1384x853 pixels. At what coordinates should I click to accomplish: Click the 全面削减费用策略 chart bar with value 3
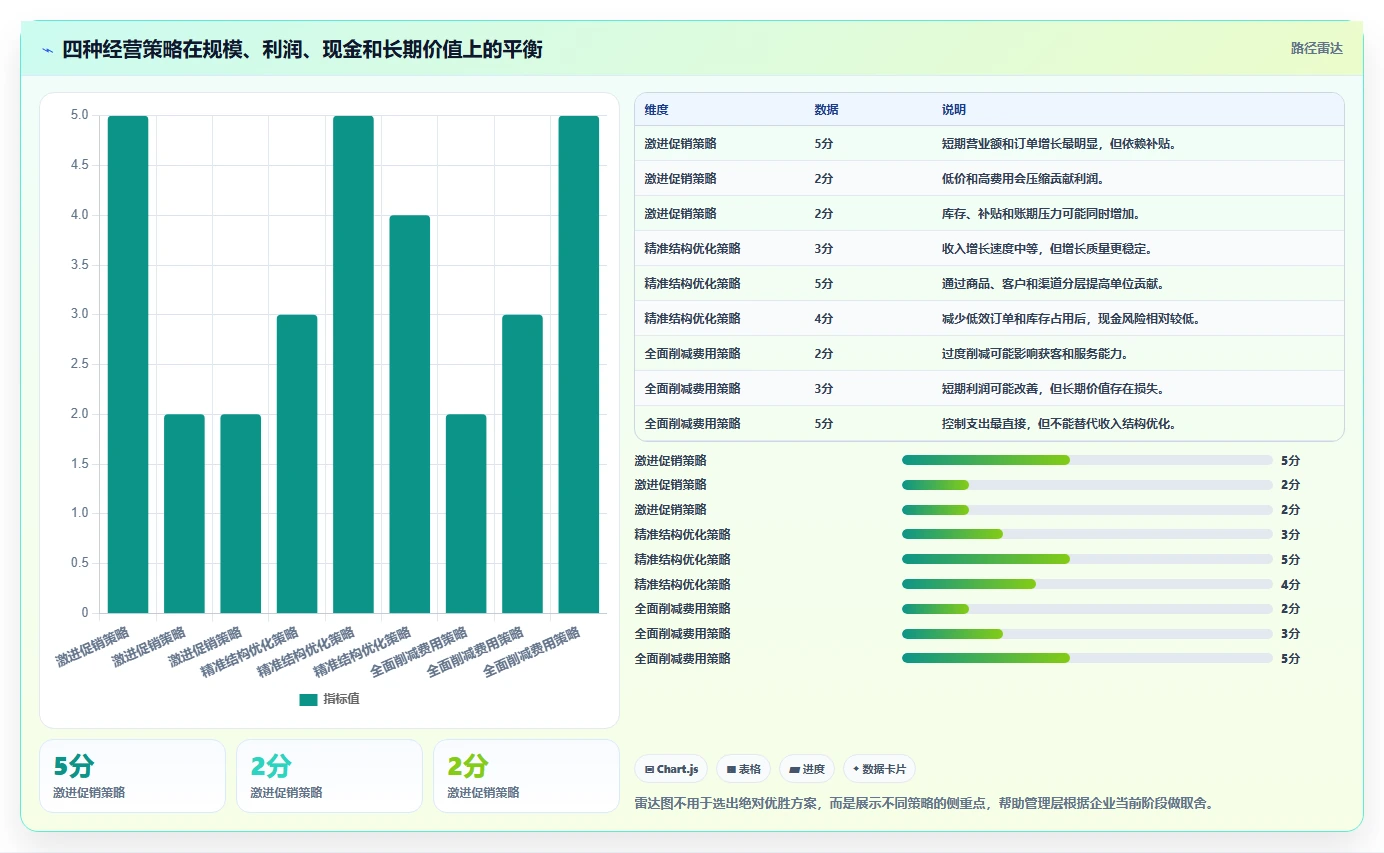(522, 464)
